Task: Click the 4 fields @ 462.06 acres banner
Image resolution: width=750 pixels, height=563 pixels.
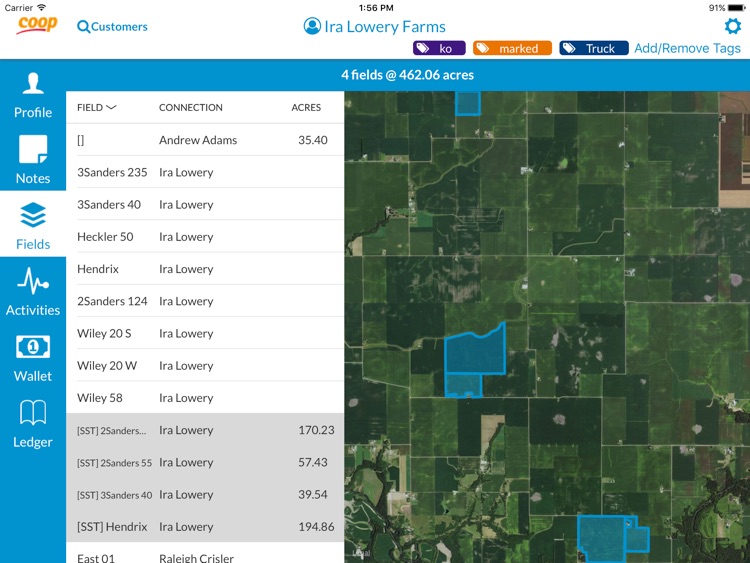Action: click(408, 75)
